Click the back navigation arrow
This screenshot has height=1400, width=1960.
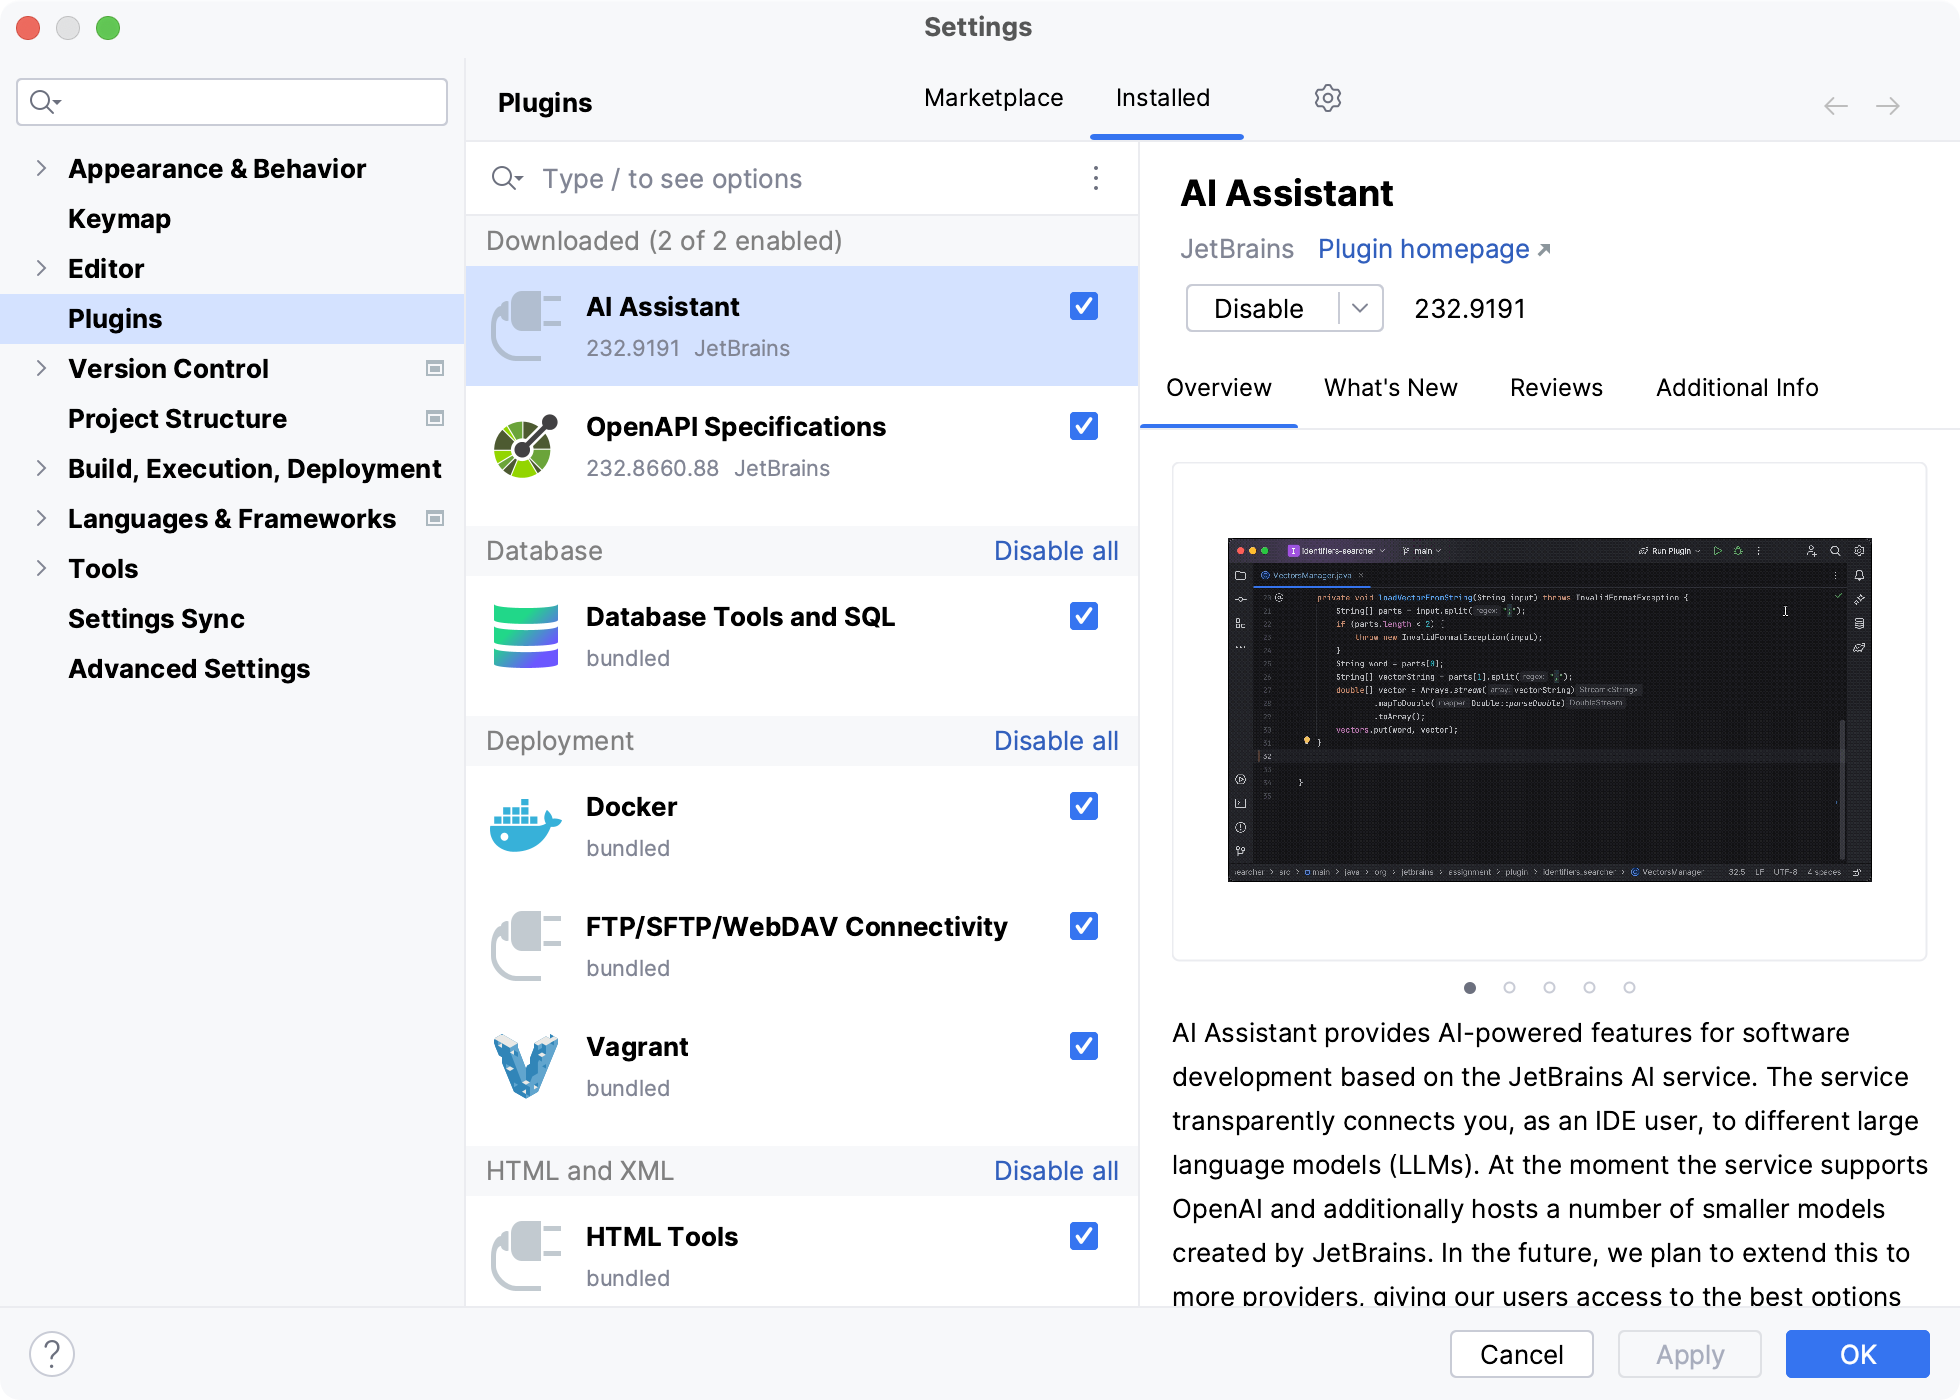1835,106
